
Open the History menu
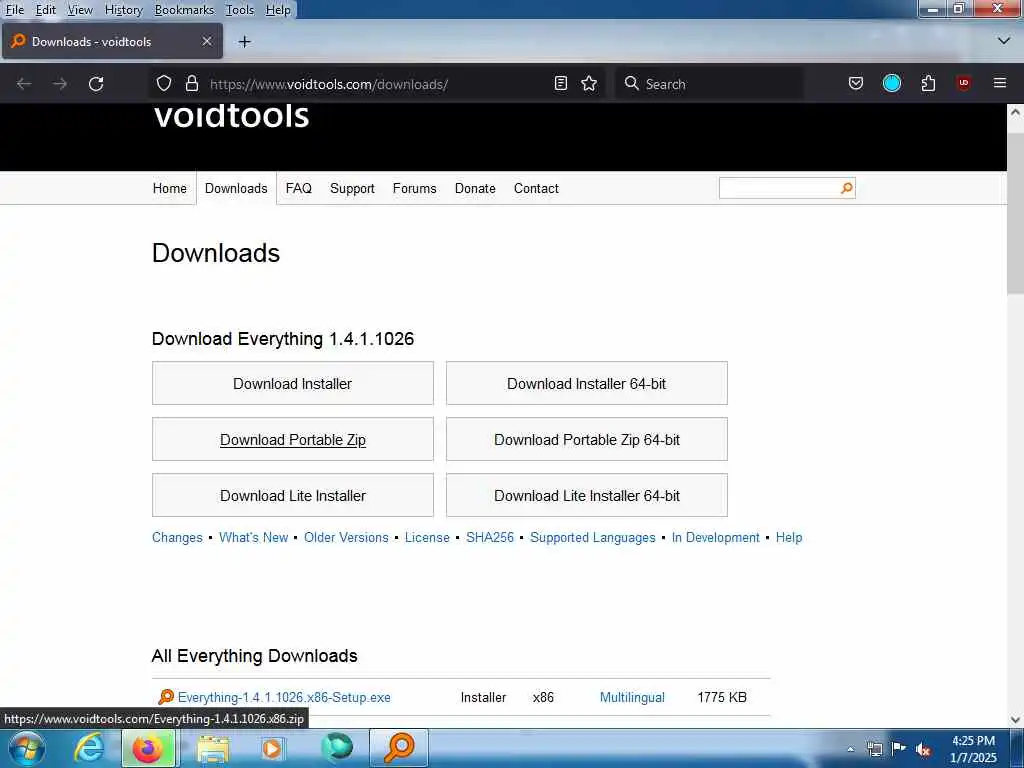pos(123,10)
